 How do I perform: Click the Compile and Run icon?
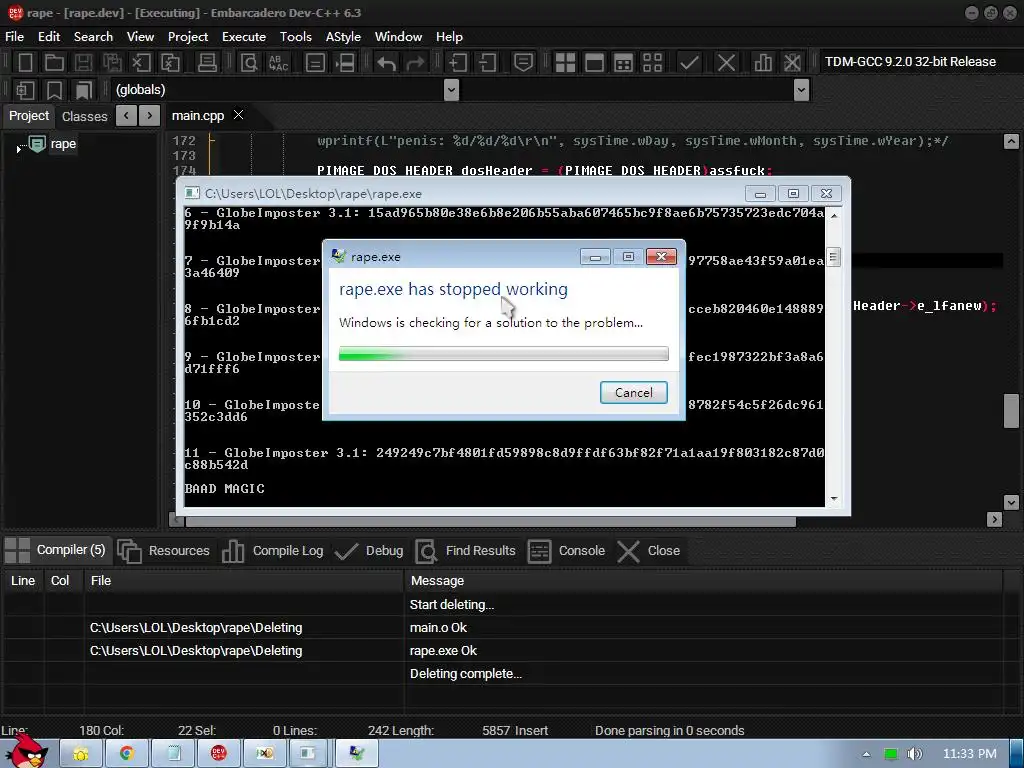tap(624, 63)
